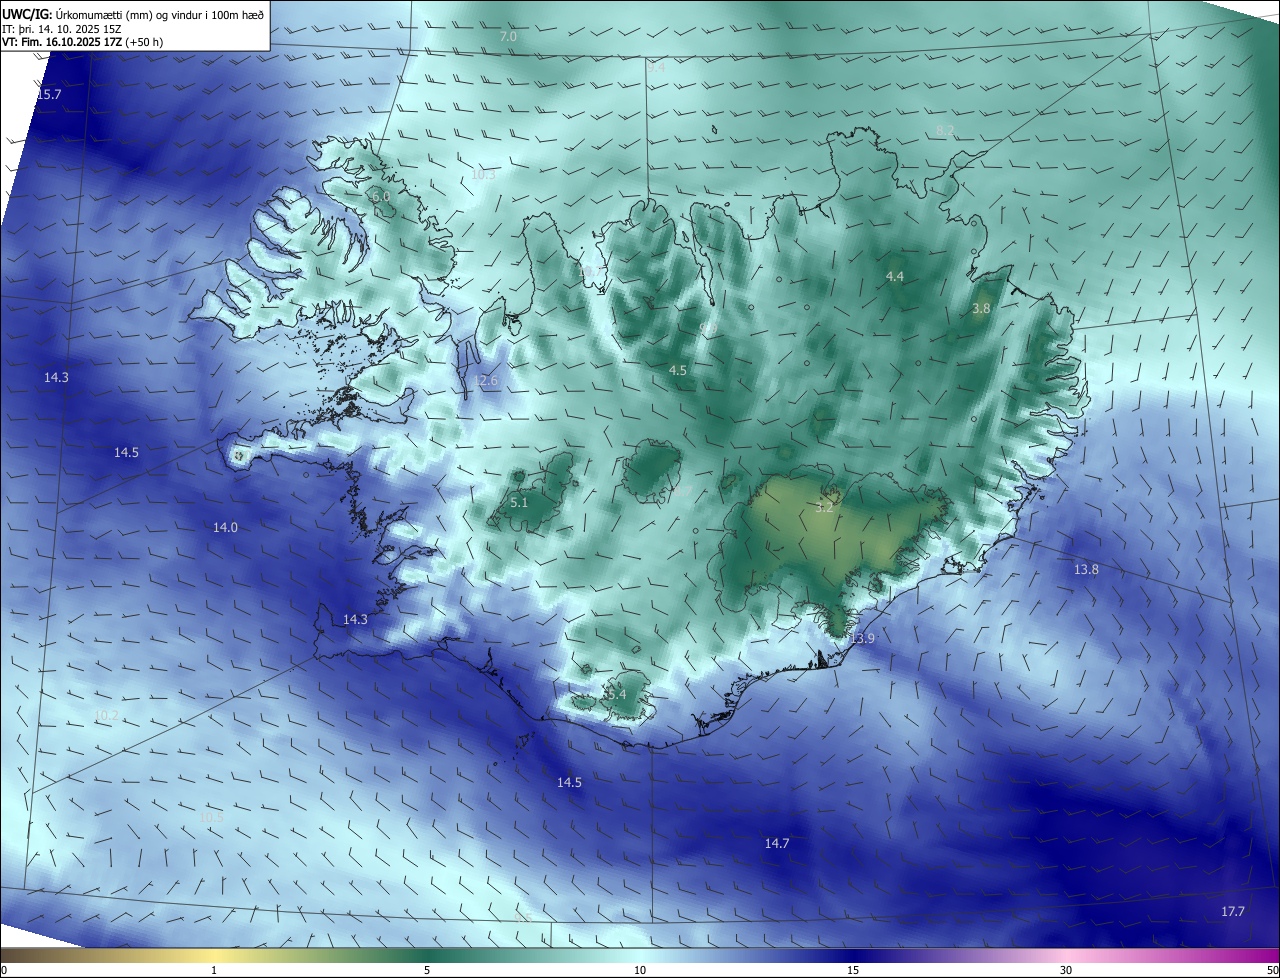Click the 5.1 value label on the map
This screenshot has width=1280, height=978.
[x=519, y=502]
